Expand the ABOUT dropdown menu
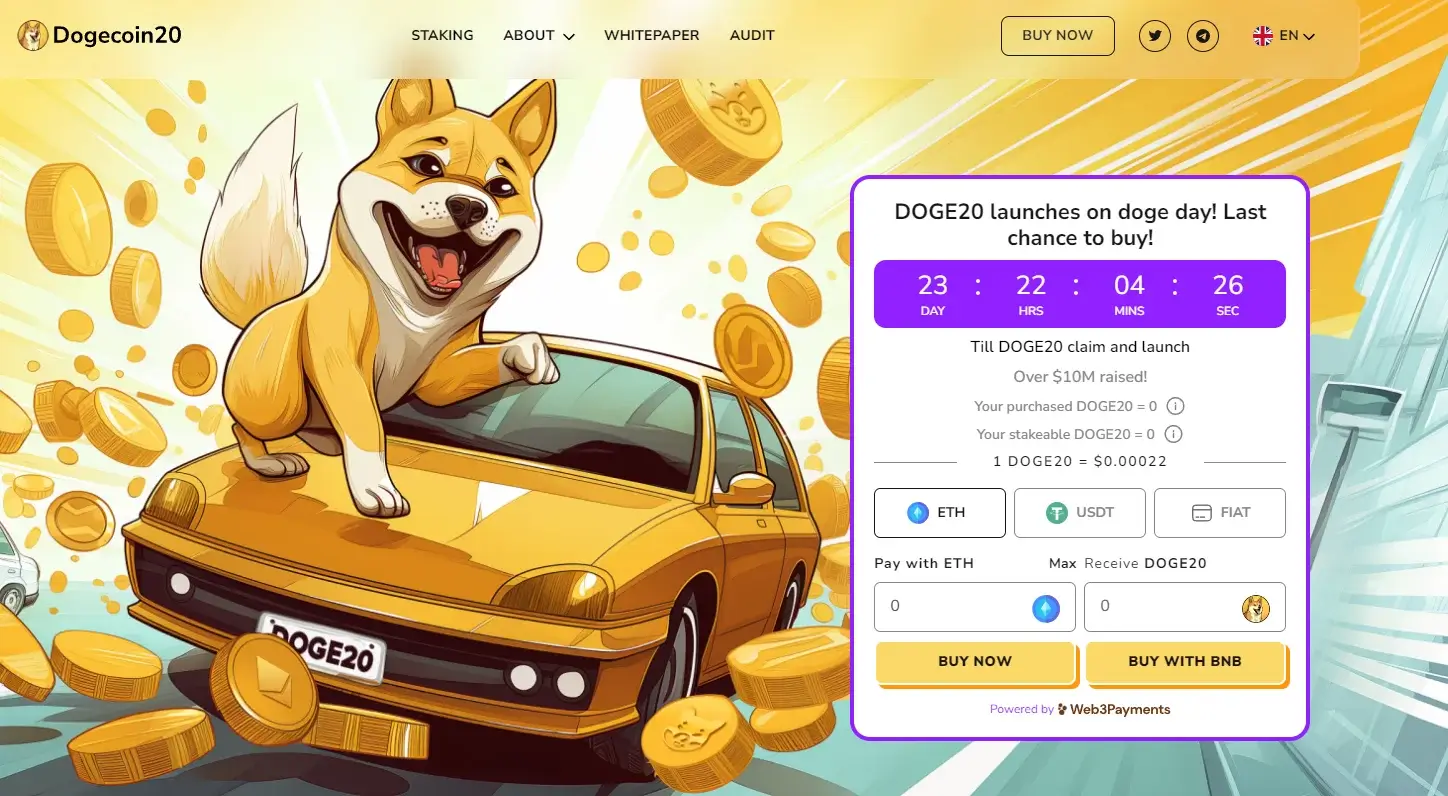 pos(539,35)
